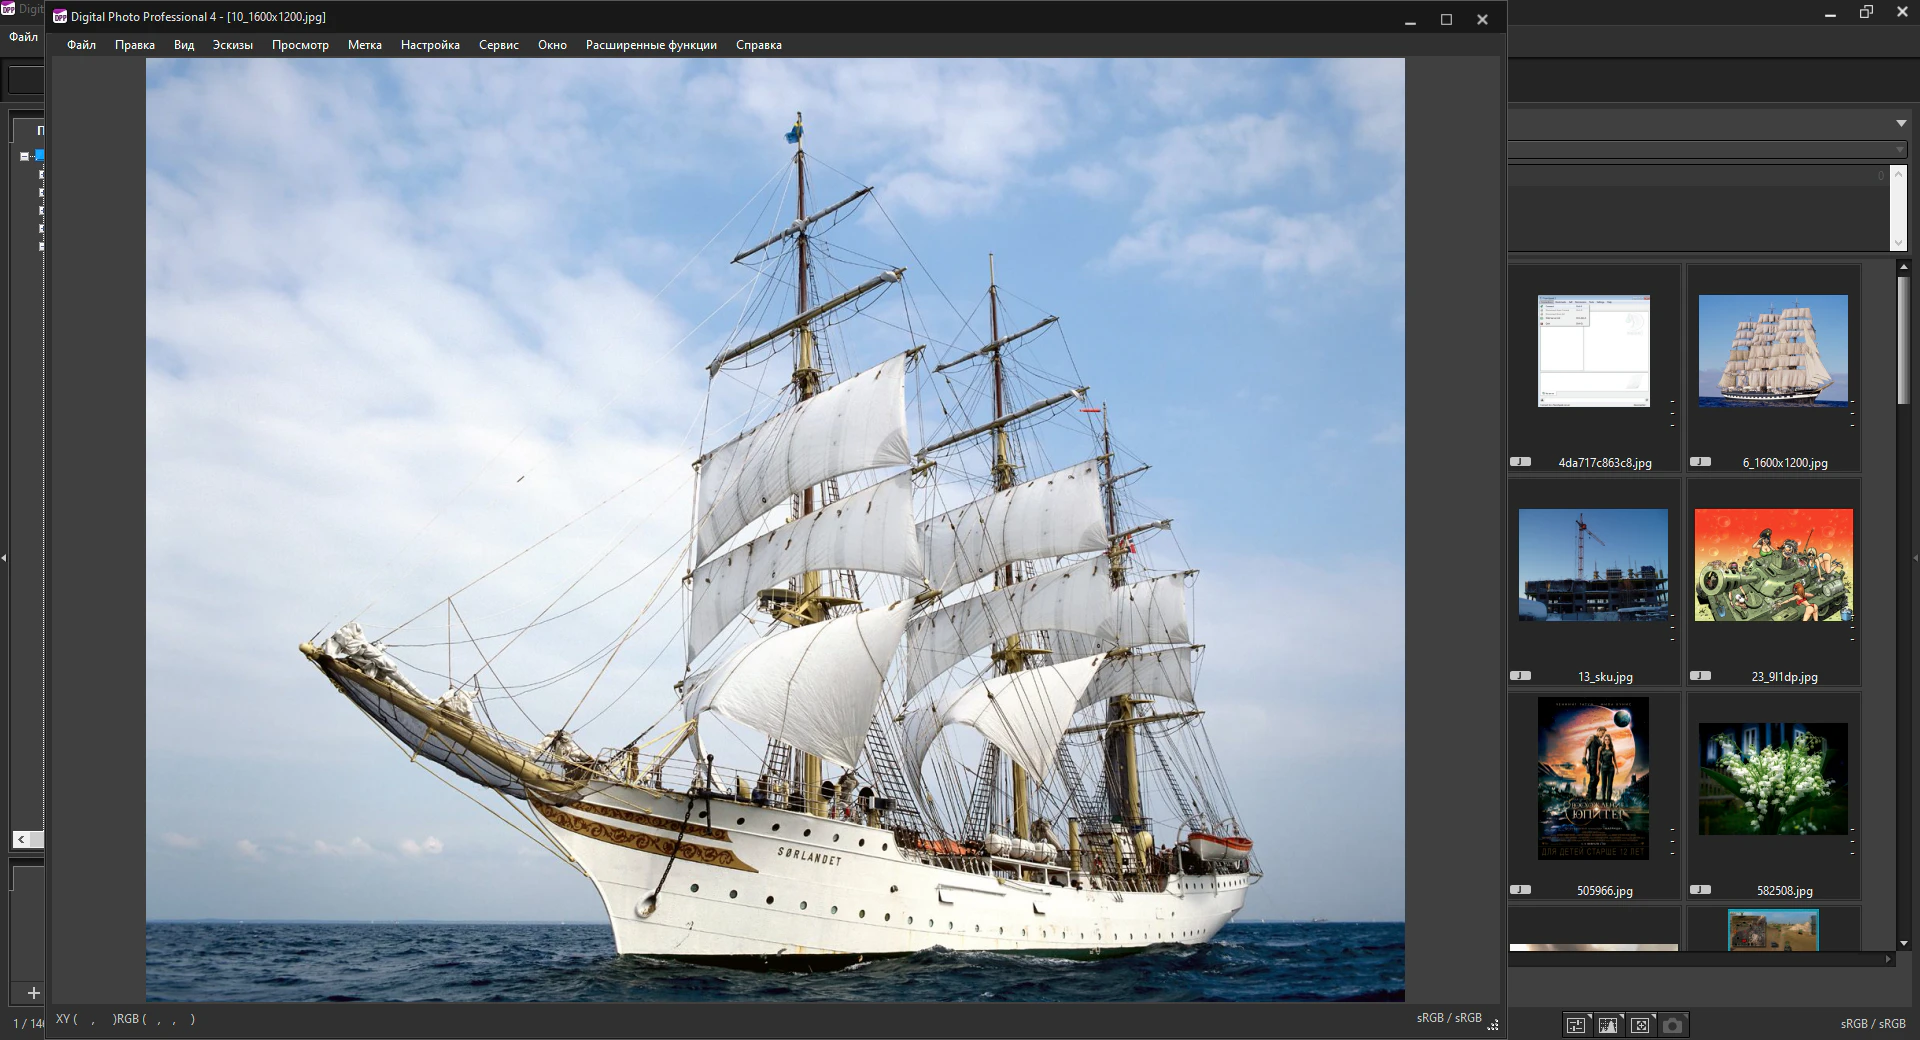Click the remote shooting camera icon
The width and height of the screenshot is (1920, 1040).
pos(1673,1026)
